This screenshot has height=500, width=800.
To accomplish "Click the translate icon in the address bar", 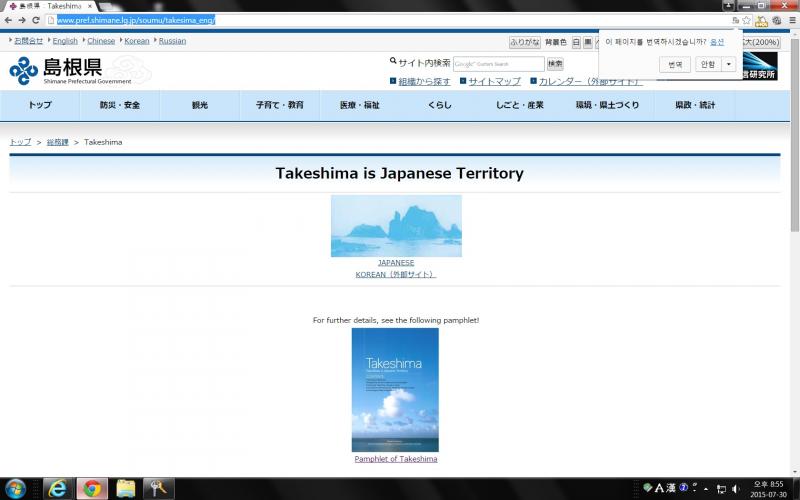I will pos(735,20).
